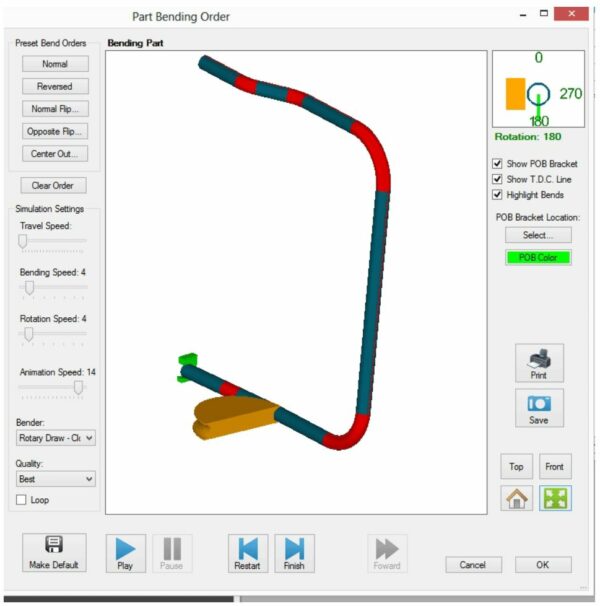Click the rotation dial indicator circle
The image size is (600, 606).
(x=538, y=94)
